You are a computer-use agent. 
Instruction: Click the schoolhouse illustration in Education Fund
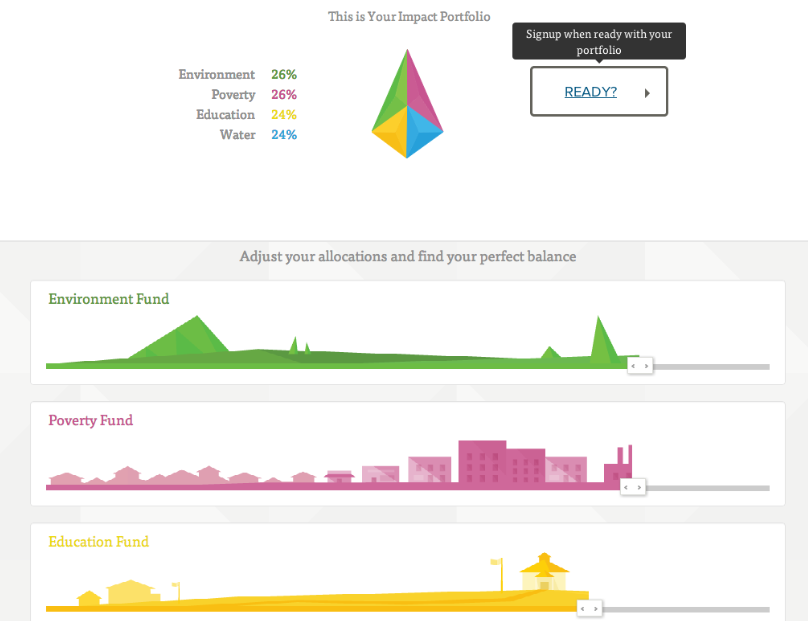[544, 573]
